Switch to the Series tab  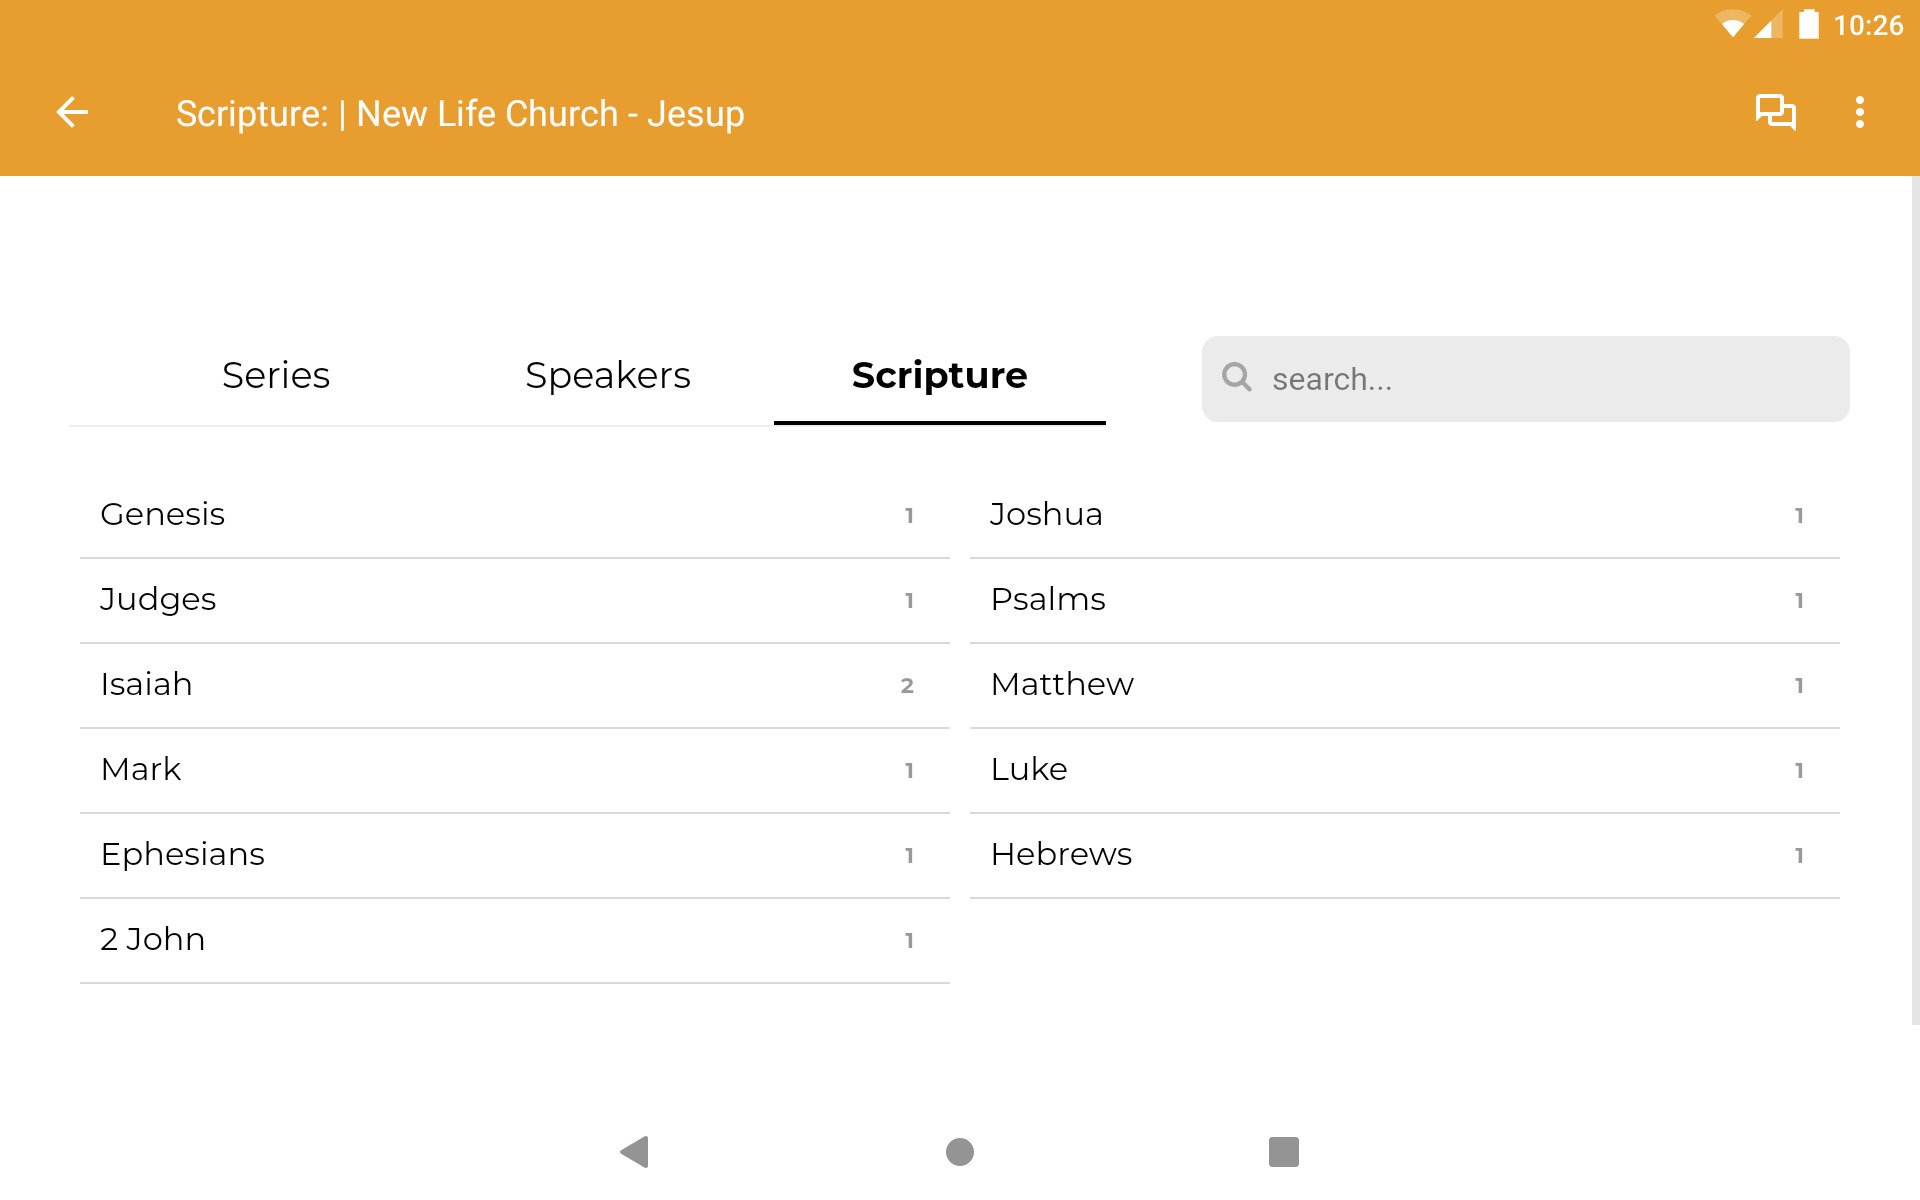[x=276, y=376]
